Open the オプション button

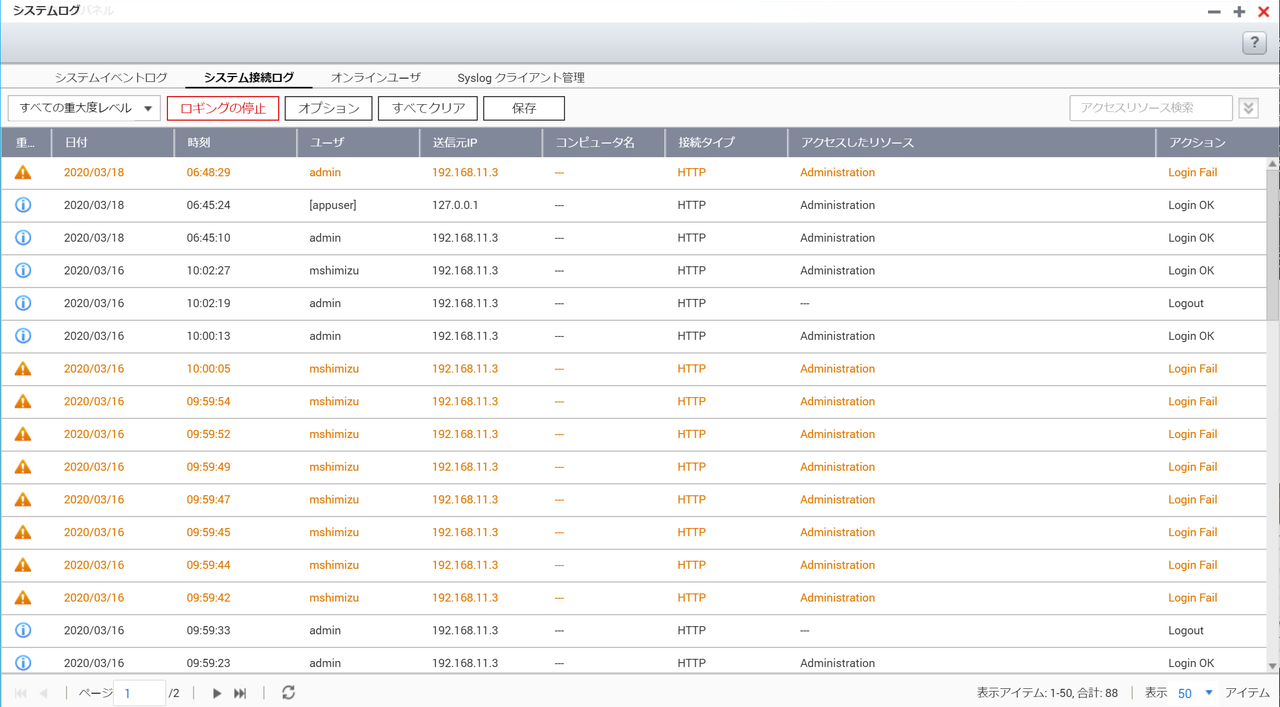pyautogui.click(x=329, y=108)
